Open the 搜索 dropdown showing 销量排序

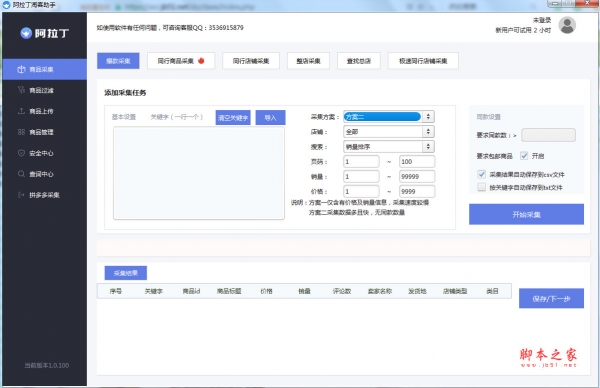coord(389,147)
